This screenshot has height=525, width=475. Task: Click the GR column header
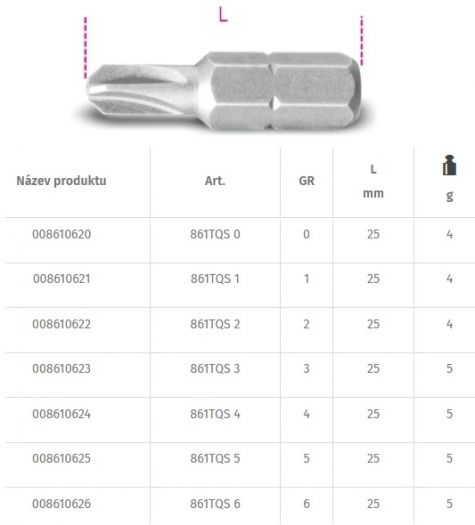[x=307, y=181]
